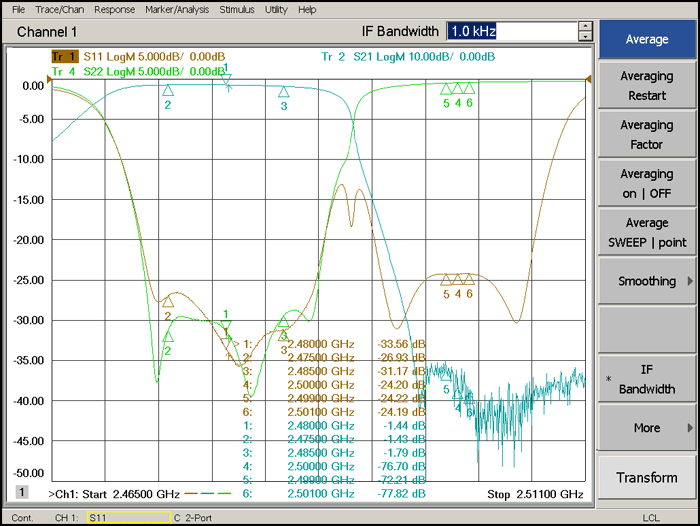Select trace Tr 1 S11 label

(138, 57)
